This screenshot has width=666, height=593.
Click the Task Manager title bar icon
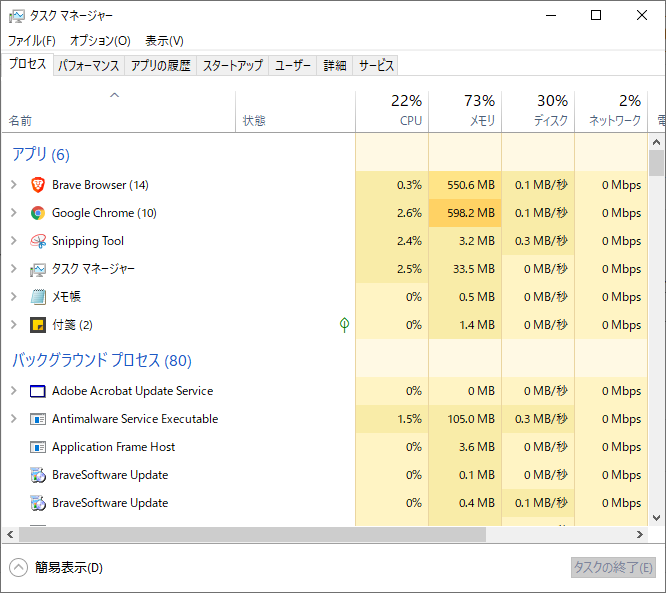pyautogui.click(x=17, y=16)
